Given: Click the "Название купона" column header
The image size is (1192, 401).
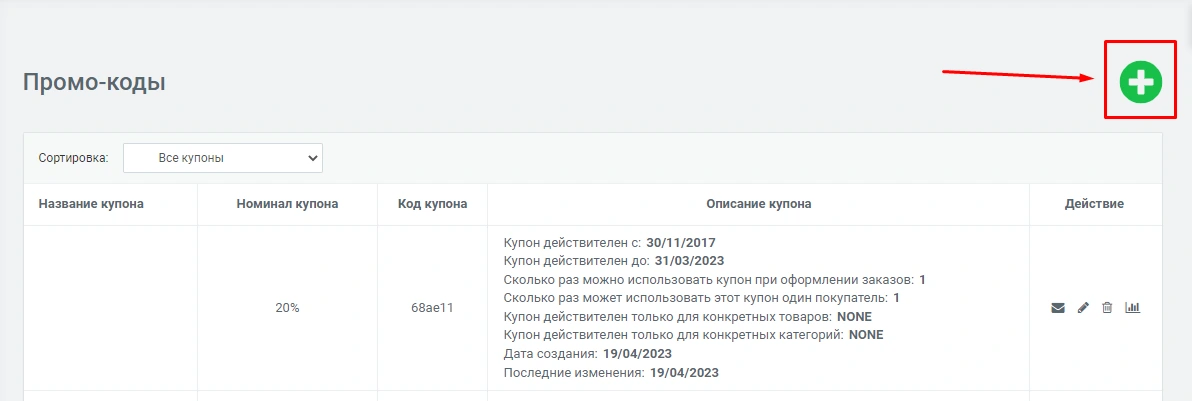Looking at the screenshot, I should pos(91,204).
